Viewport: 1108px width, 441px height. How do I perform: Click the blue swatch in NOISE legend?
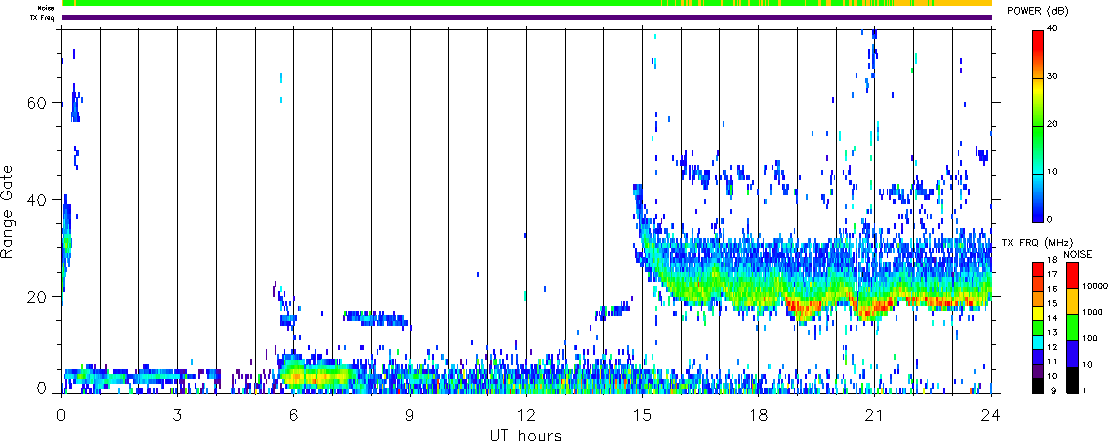click(1073, 353)
